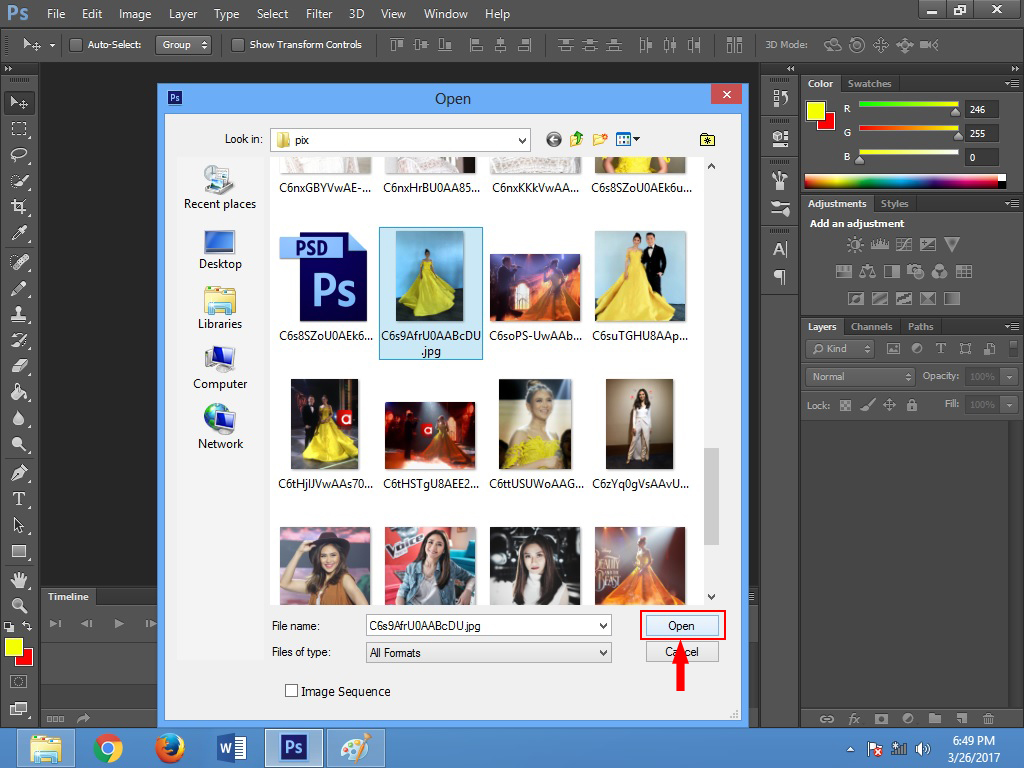Check Show Transform Controls
The width and height of the screenshot is (1024, 768).
pyautogui.click(x=237, y=44)
